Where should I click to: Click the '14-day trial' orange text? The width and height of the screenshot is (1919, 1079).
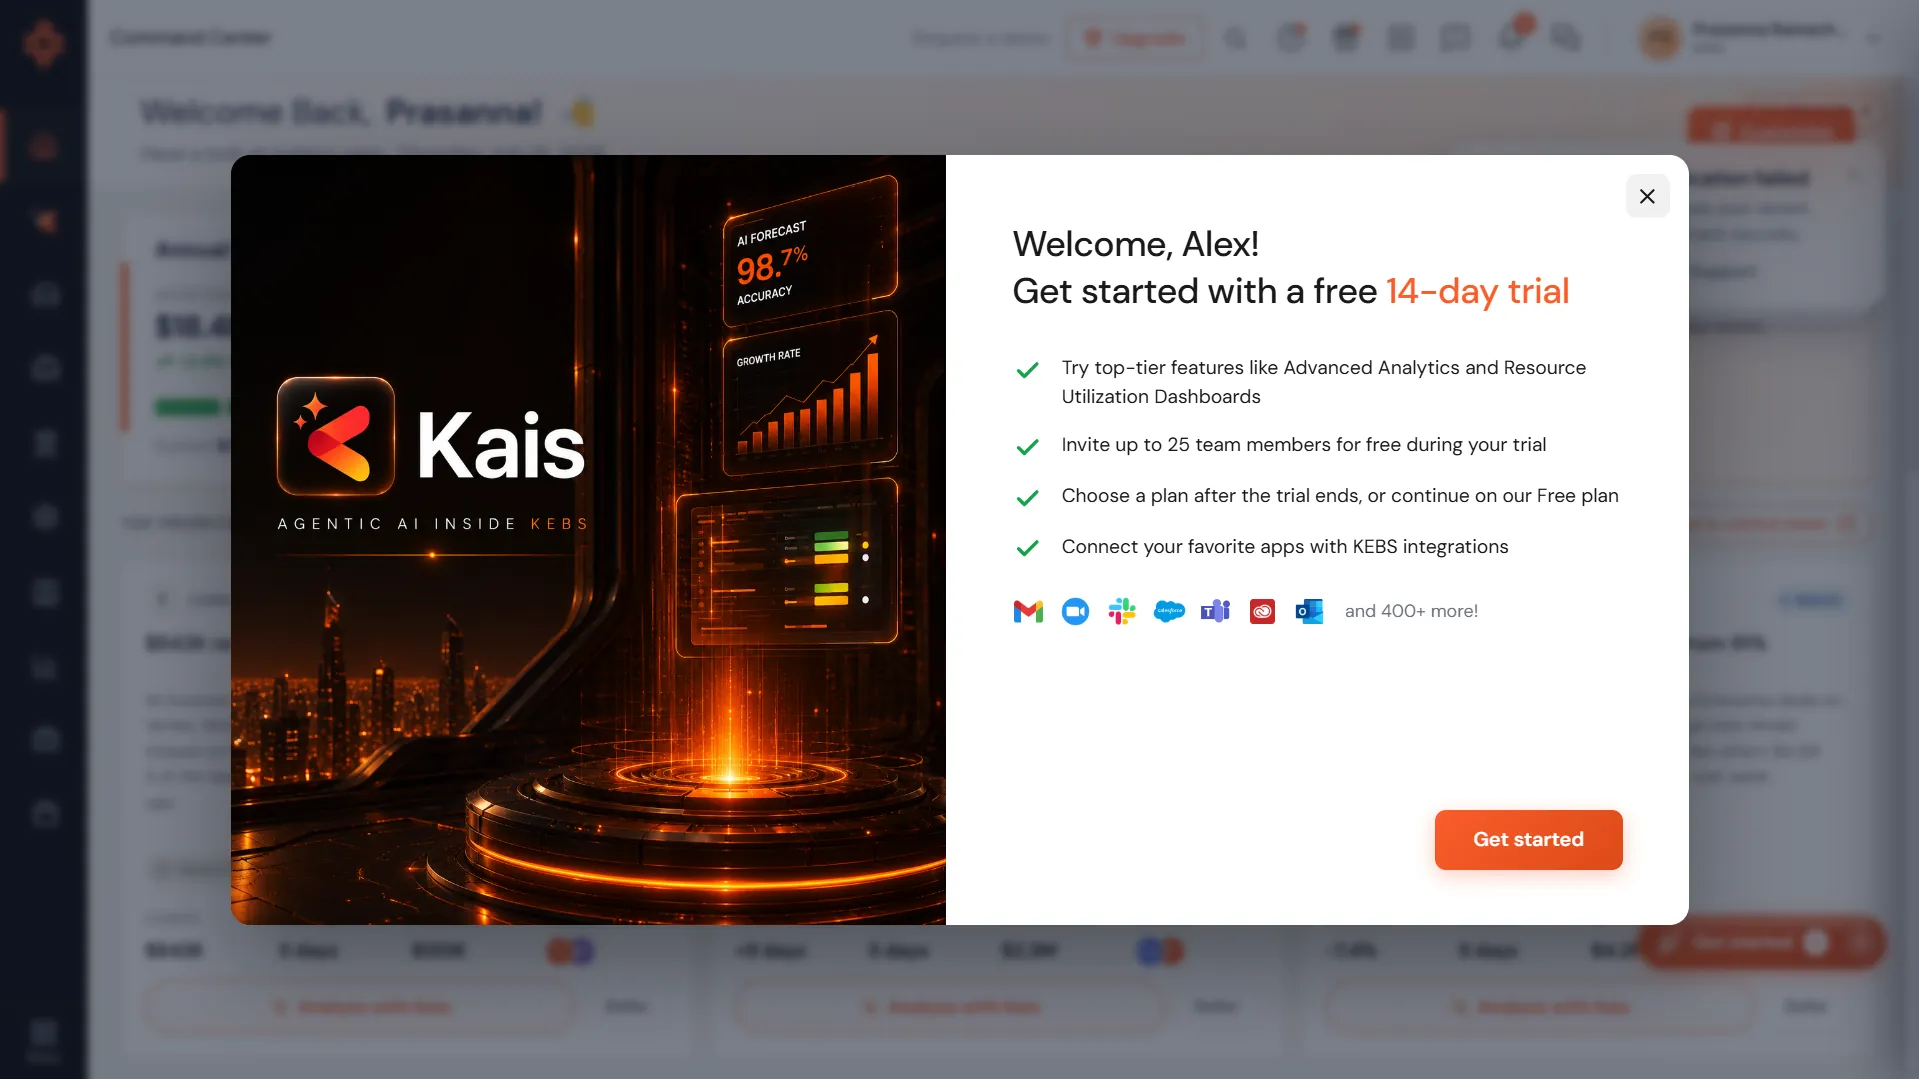click(1477, 291)
